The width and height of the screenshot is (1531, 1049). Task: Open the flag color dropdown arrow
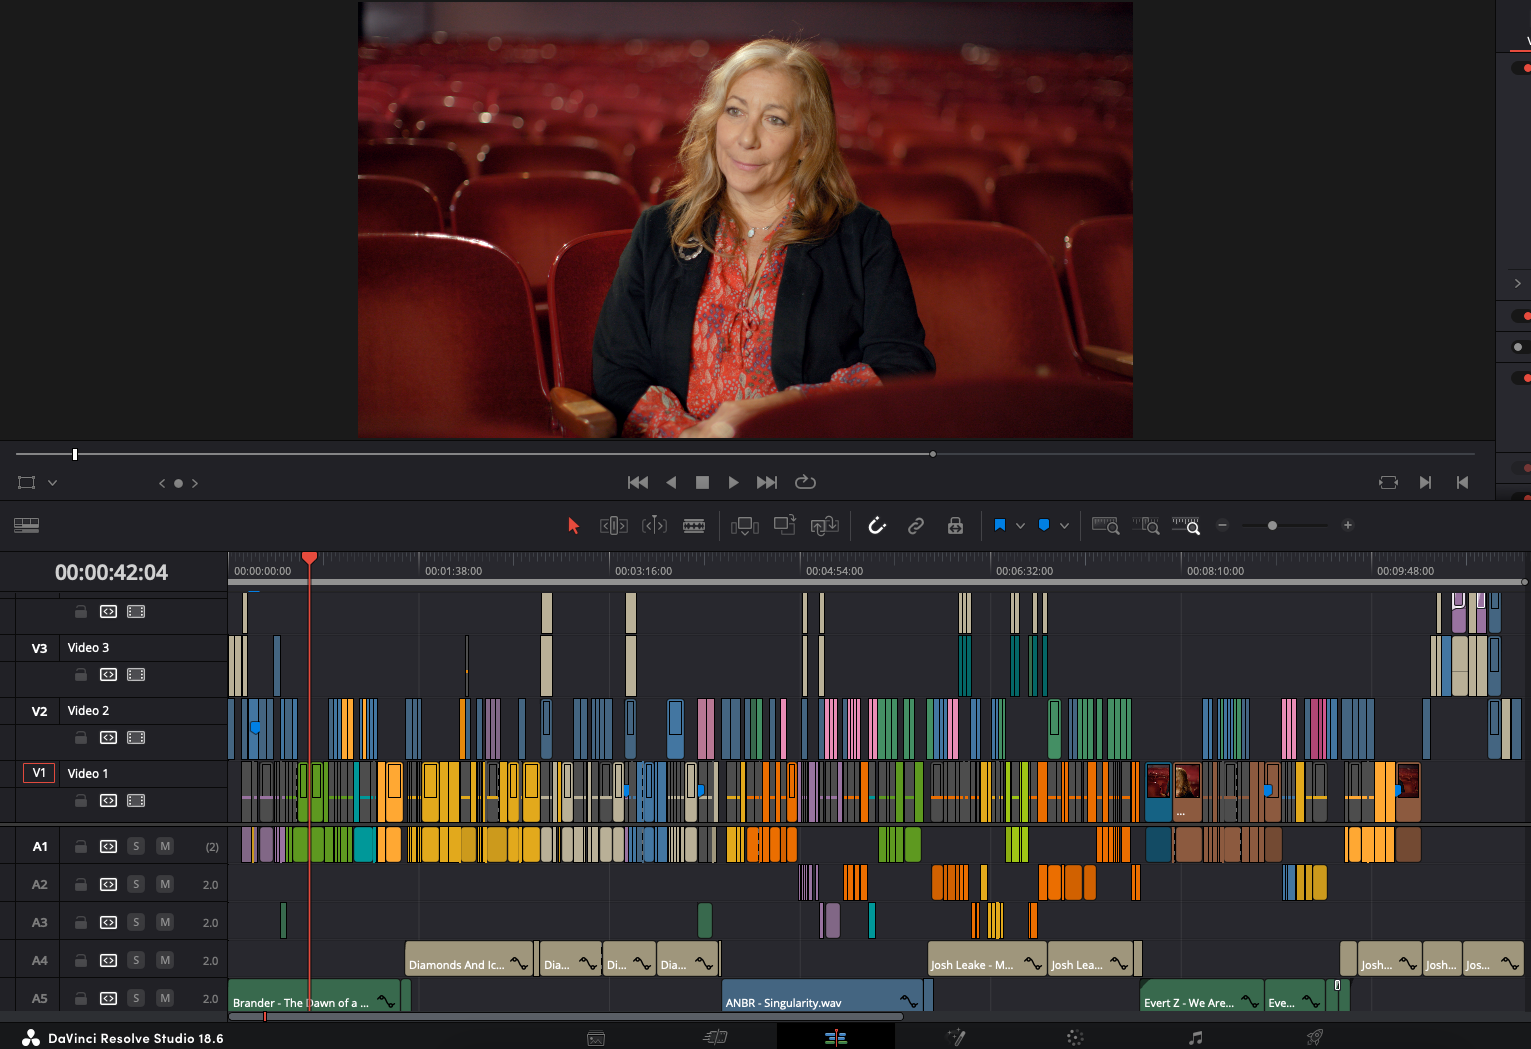pyautogui.click(x=1021, y=526)
